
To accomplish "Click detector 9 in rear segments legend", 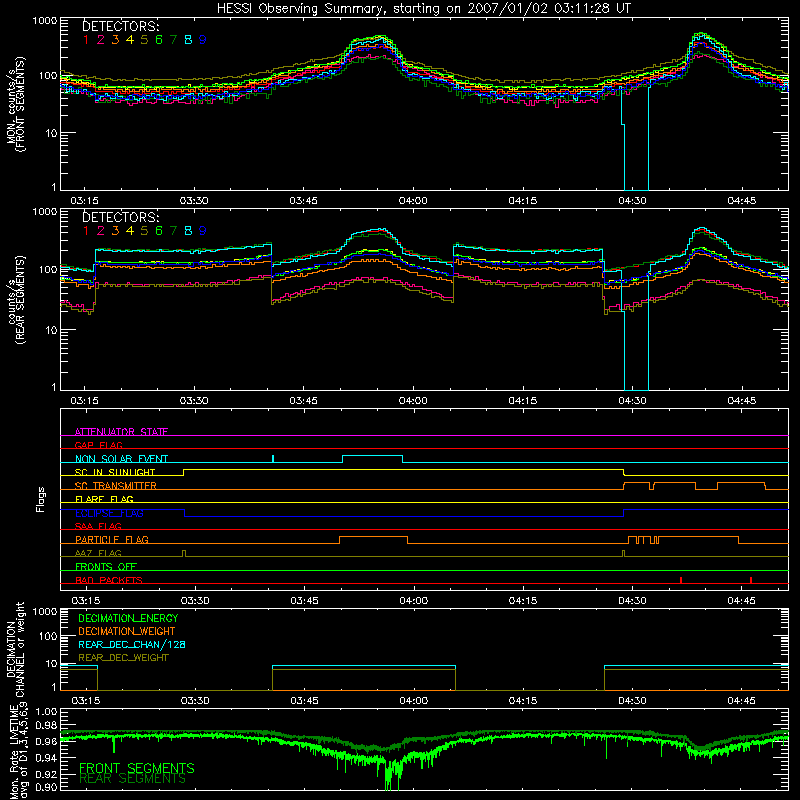I will coord(203,231).
